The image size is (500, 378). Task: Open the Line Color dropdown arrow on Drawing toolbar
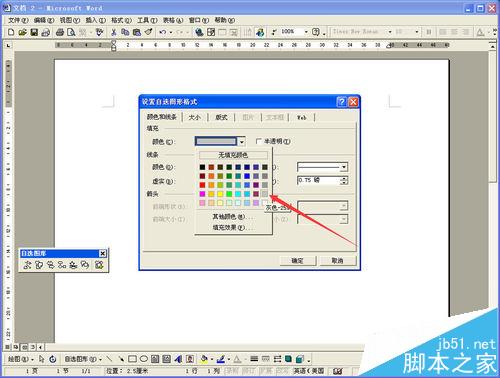coord(229,359)
